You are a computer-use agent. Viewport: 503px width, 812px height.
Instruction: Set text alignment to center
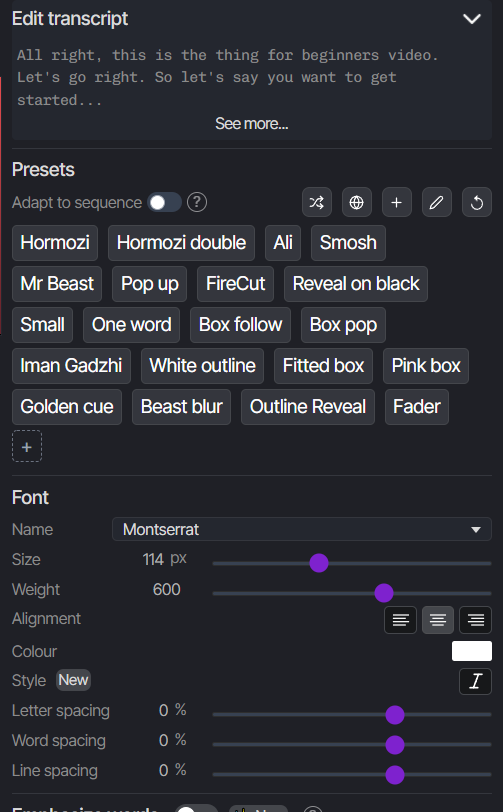438,620
